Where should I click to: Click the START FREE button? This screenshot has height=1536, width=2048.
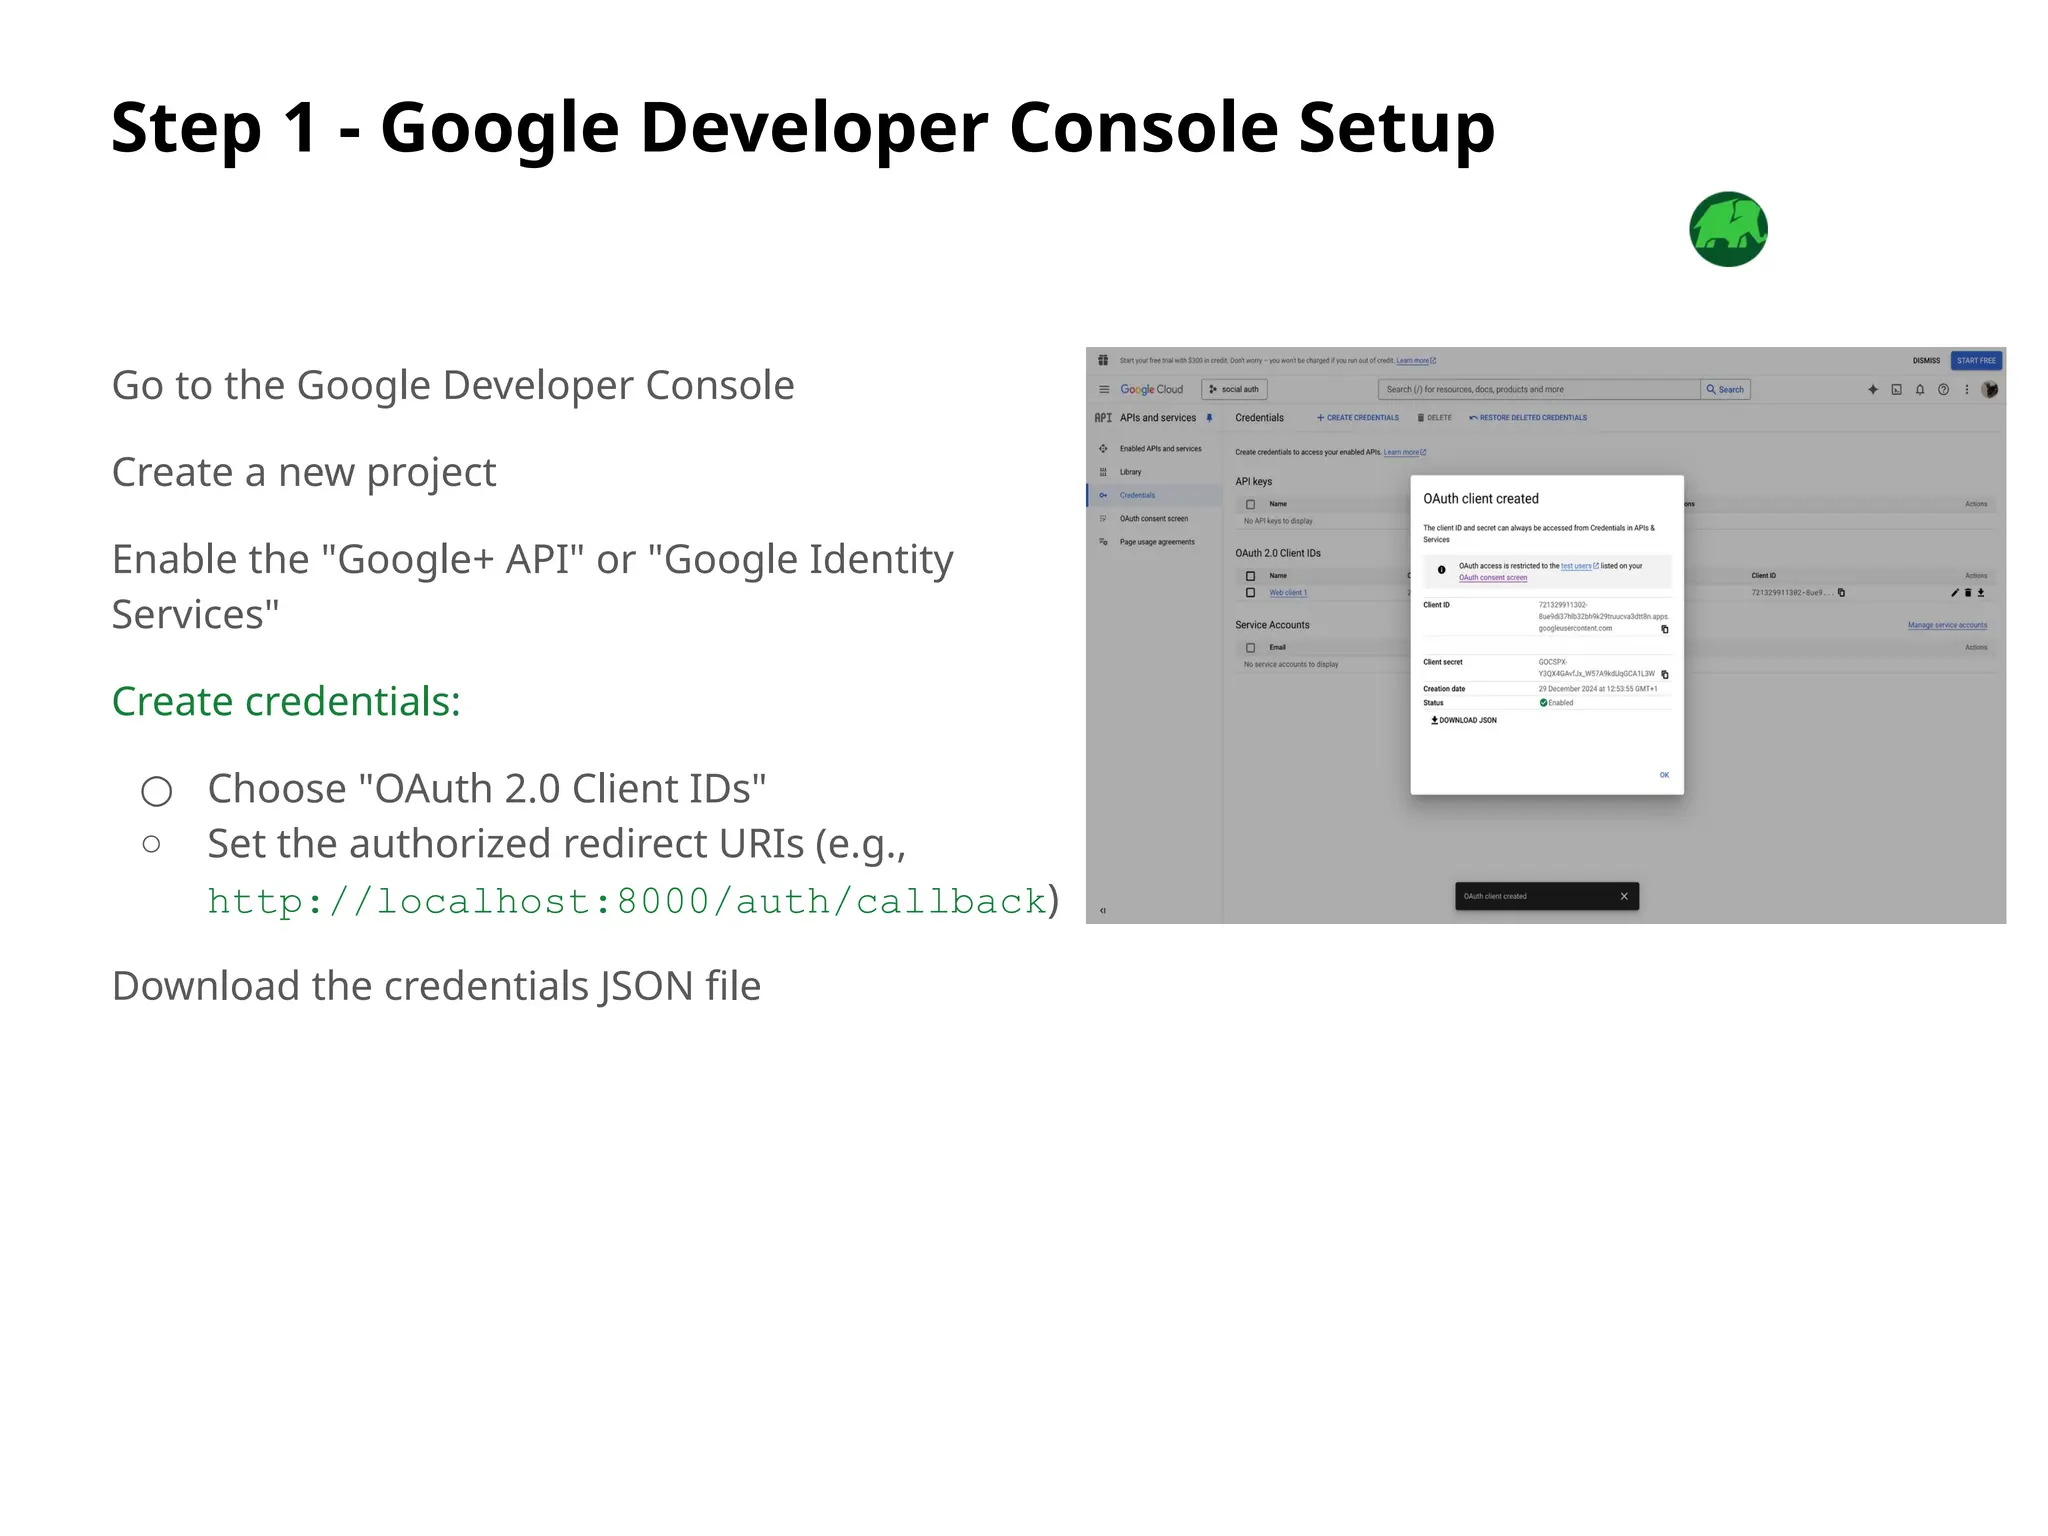pos(1976,360)
